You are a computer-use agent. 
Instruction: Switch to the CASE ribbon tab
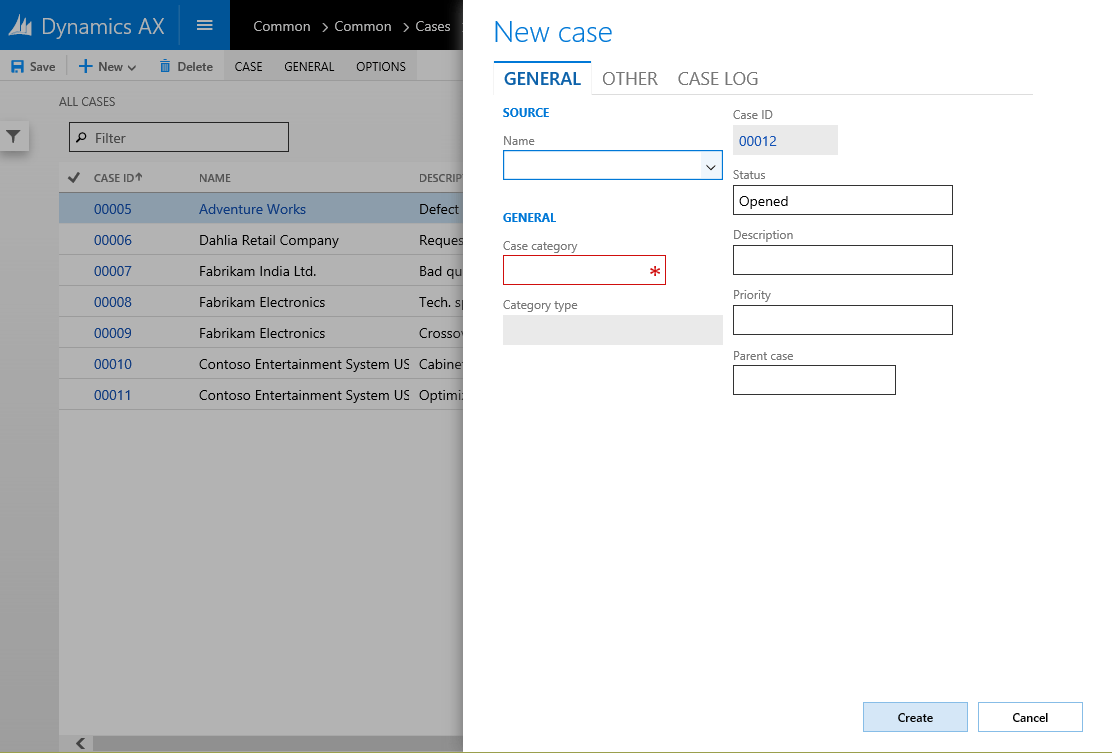248,66
